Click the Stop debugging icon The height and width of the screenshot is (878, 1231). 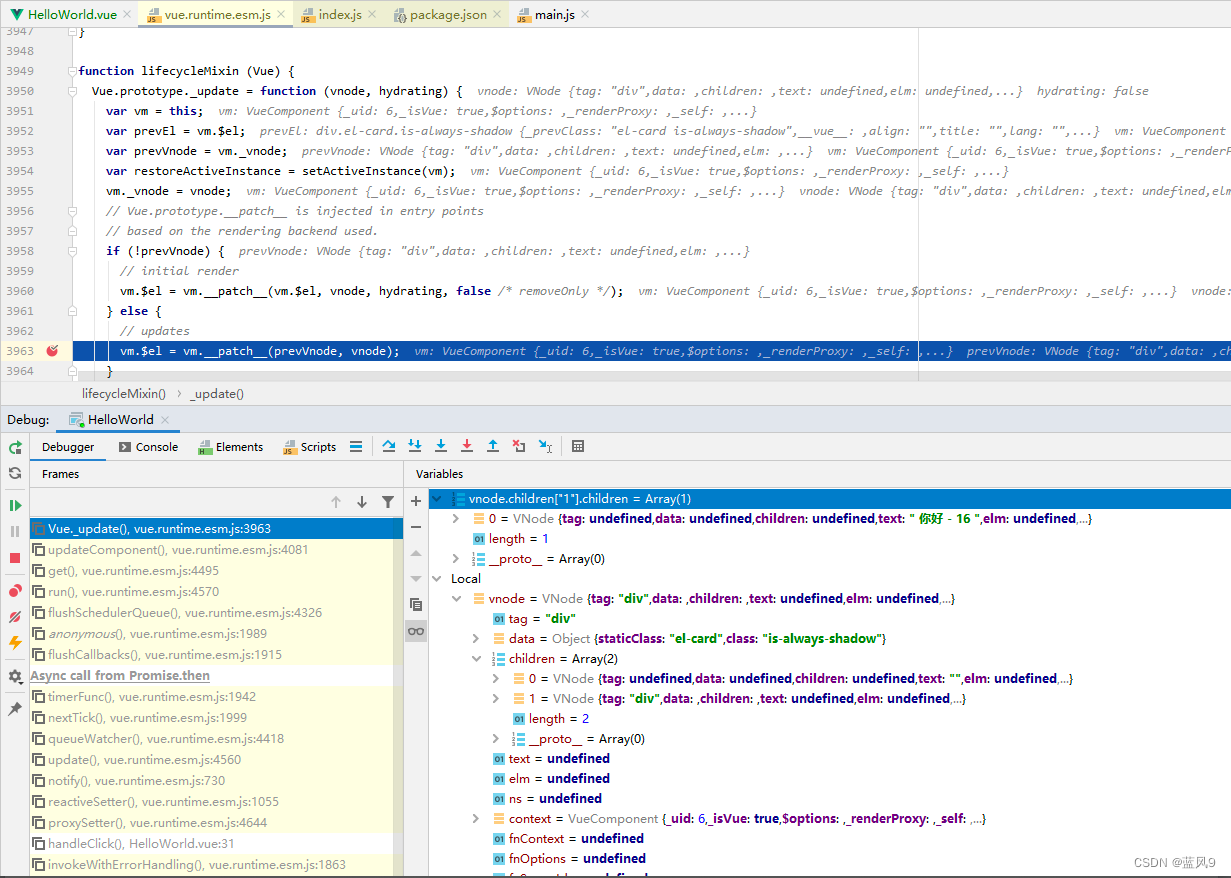click(x=14, y=557)
